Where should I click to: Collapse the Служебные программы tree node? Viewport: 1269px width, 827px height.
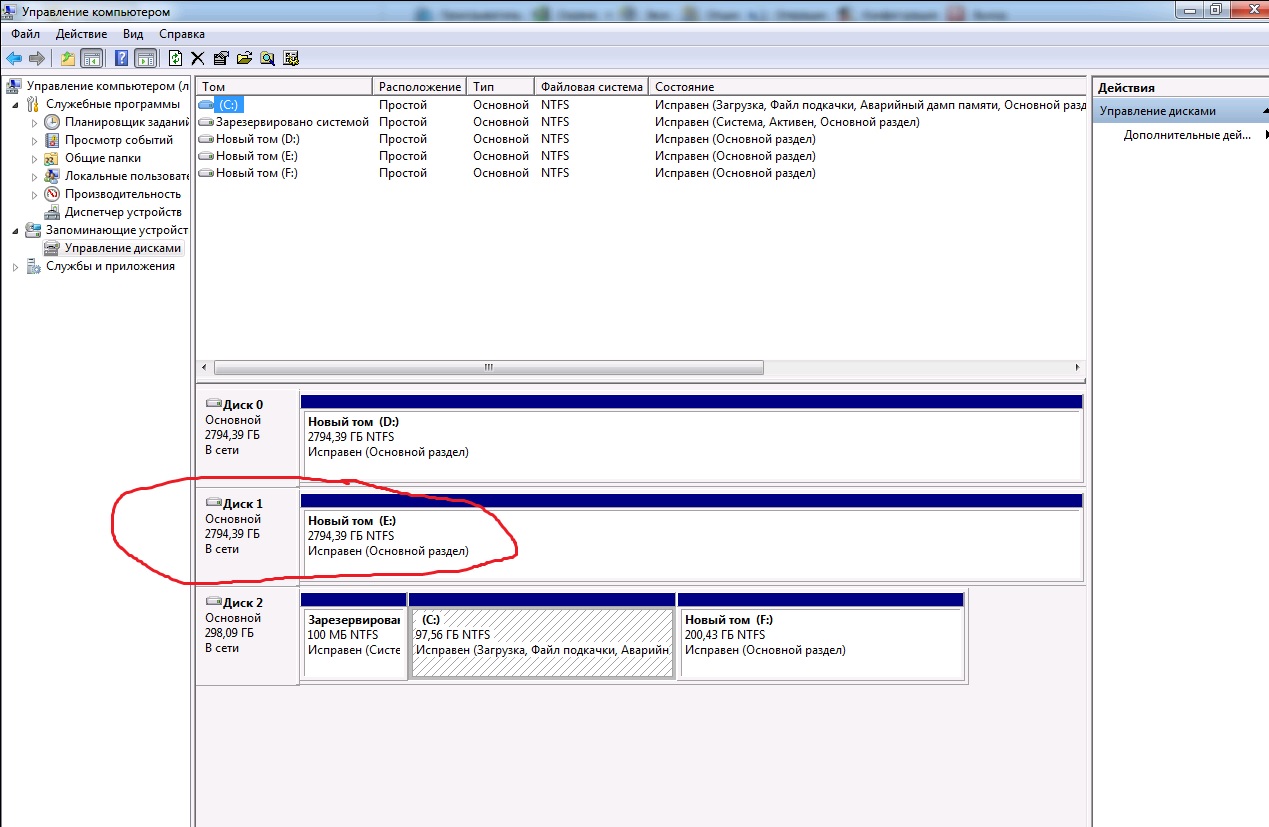(x=16, y=104)
